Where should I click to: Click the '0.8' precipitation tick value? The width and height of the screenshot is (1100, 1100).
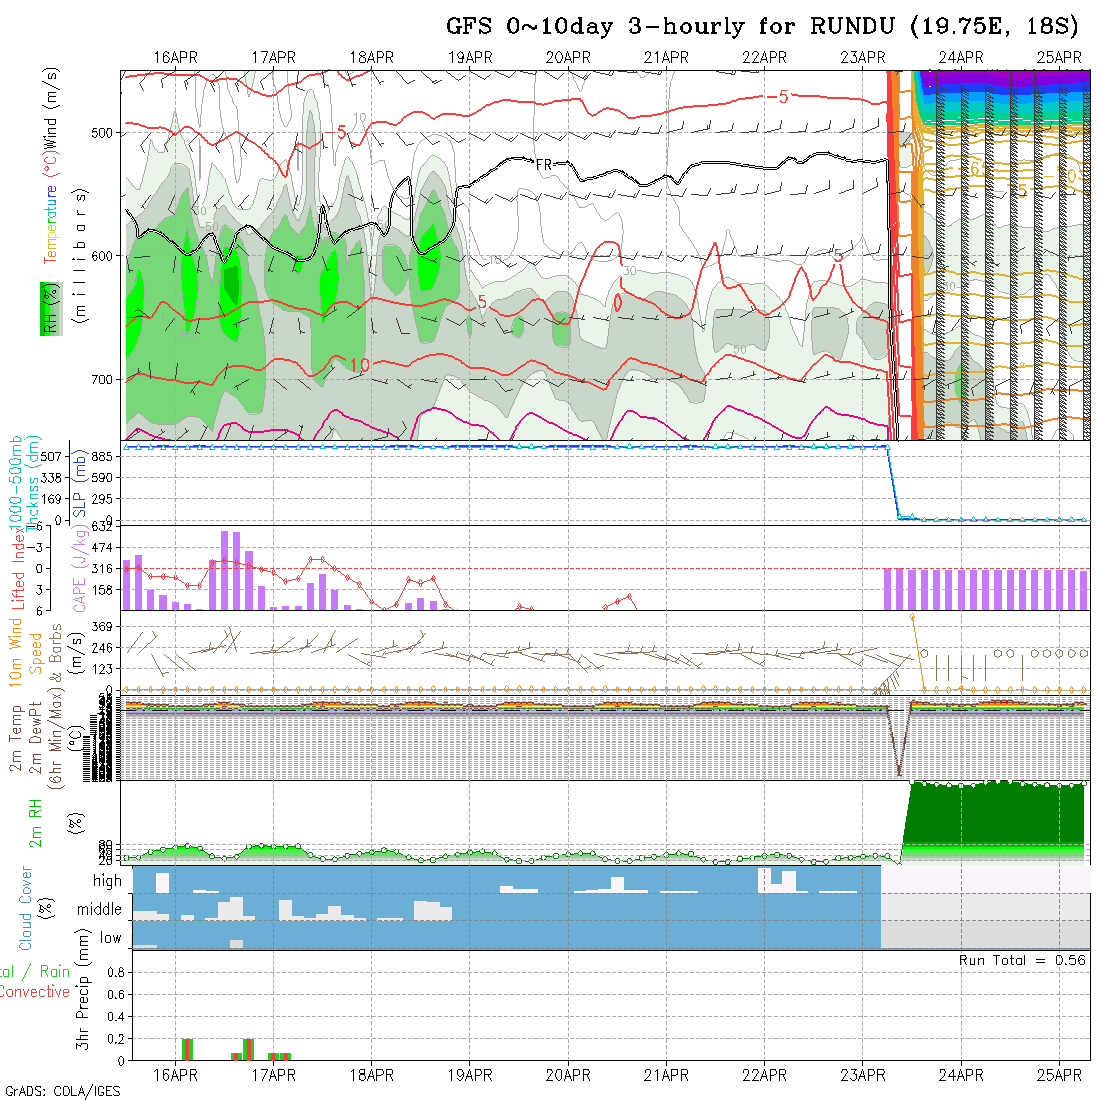click(116, 972)
